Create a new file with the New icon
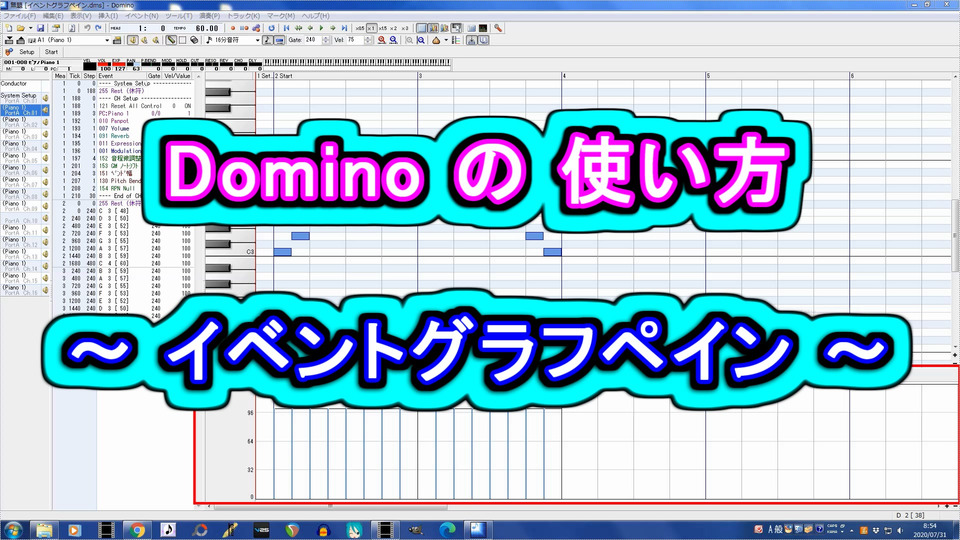This screenshot has height=540, width=960. coord(9,28)
